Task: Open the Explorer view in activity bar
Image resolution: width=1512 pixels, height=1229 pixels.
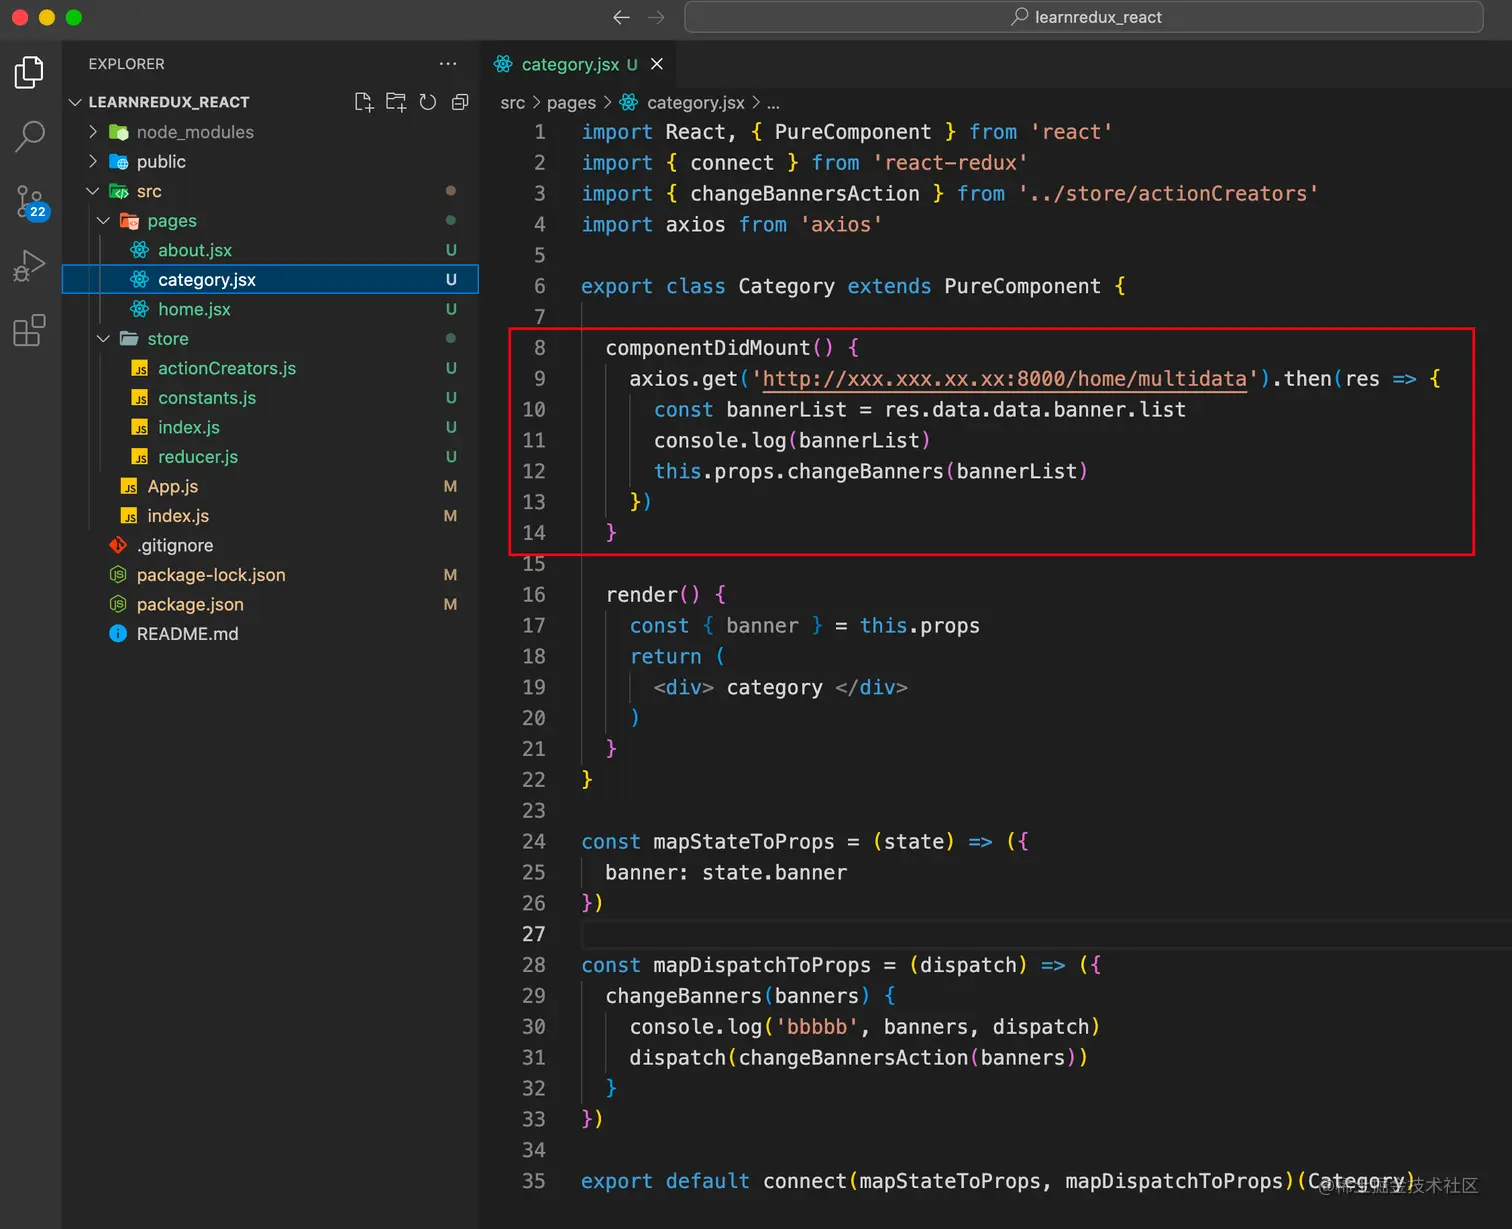Action: 29,72
